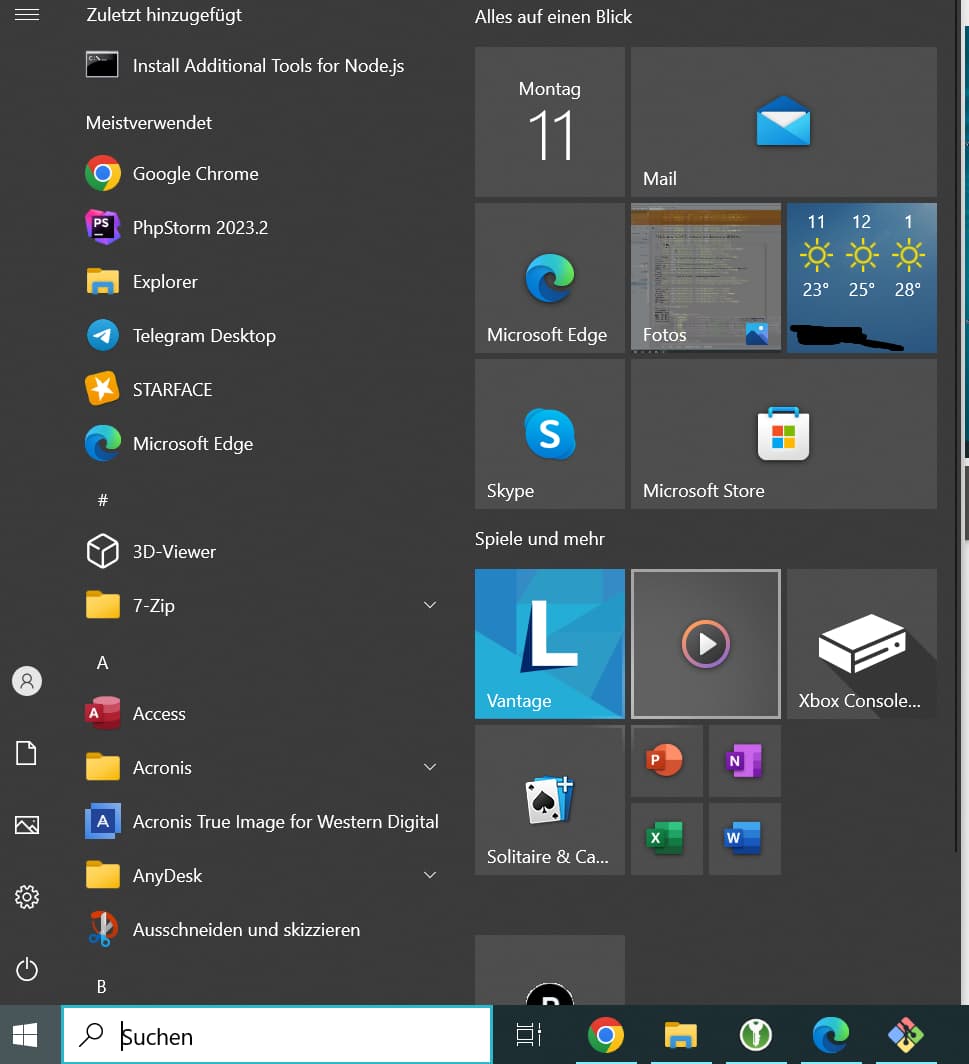This screenshot has width=969, height=1064.
Task: Click the Spiele und mehr group header
Action: [x=539, y=539]
